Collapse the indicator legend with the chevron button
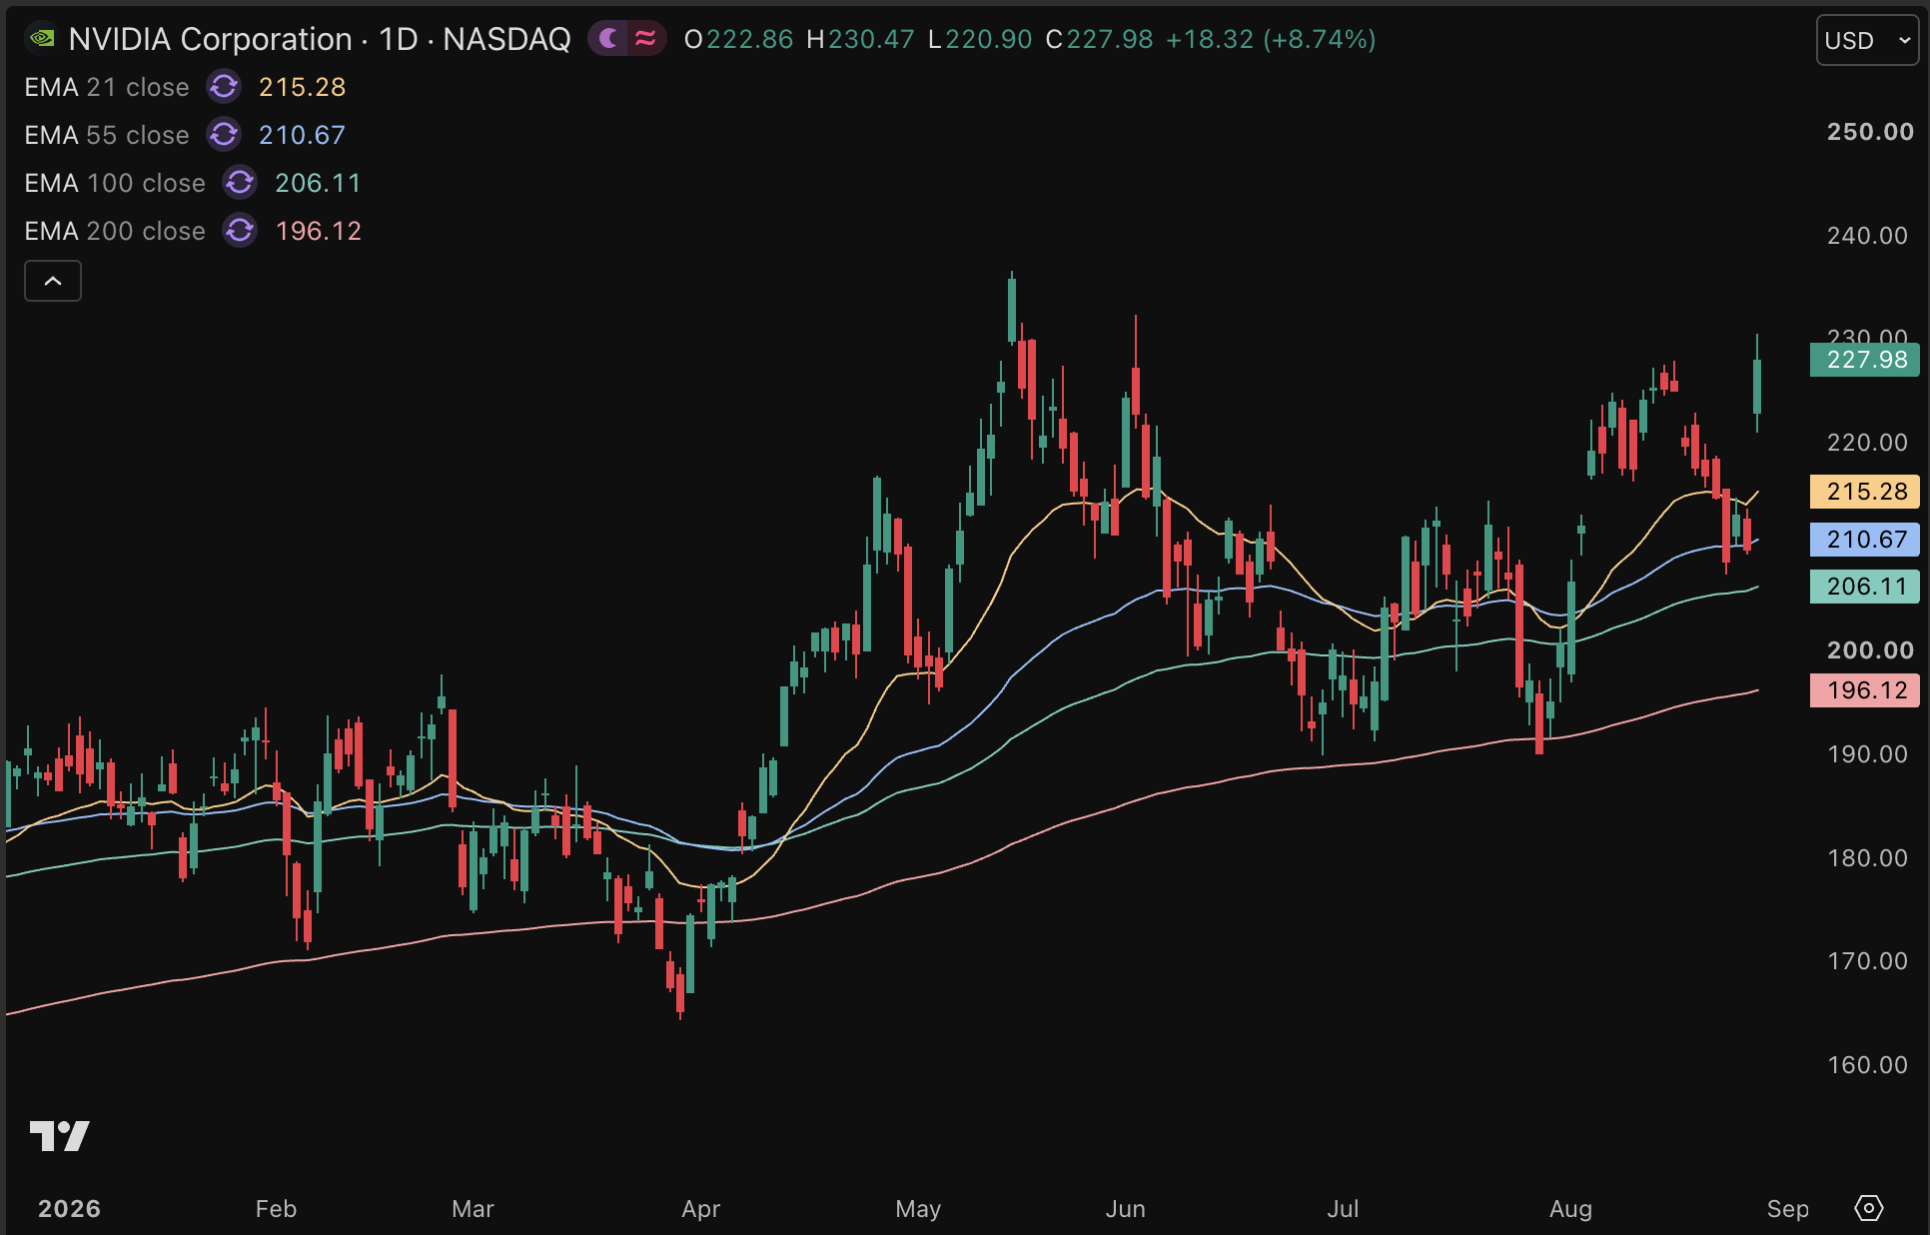 click(x=53, y=281)
